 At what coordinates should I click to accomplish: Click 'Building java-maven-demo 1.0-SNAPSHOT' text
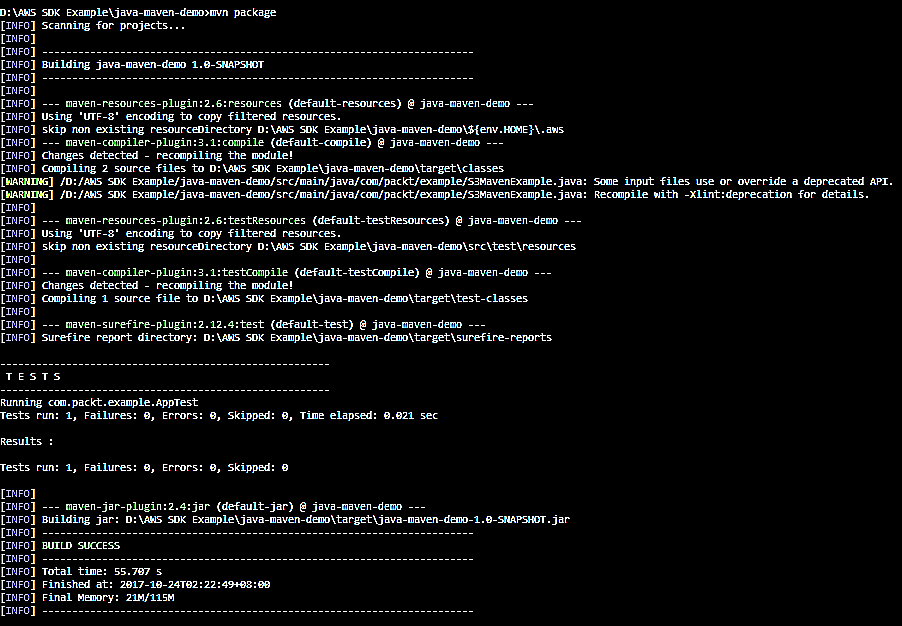tap(152, 64)
